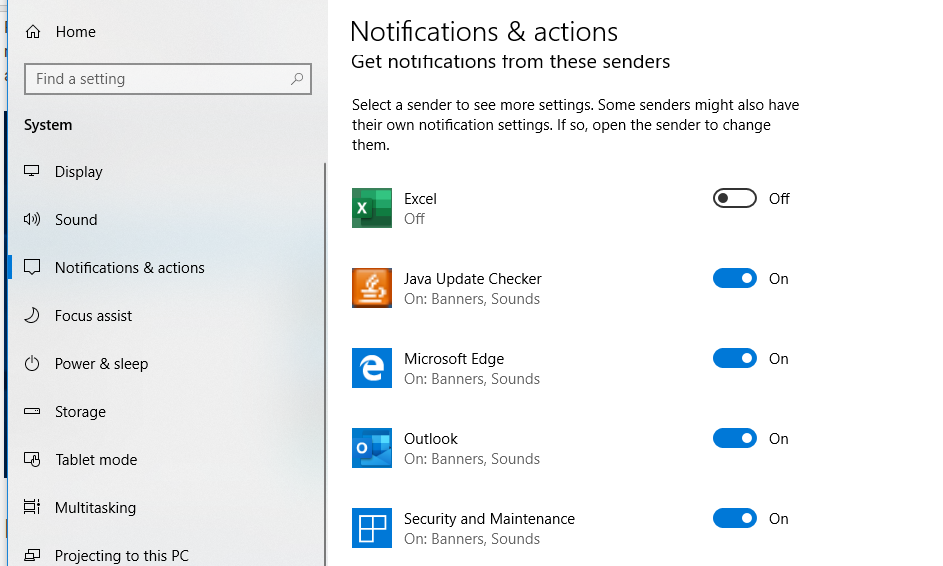943x566 pixels.
Task: Click the Outlook app icon
Action: click(372, 448)
